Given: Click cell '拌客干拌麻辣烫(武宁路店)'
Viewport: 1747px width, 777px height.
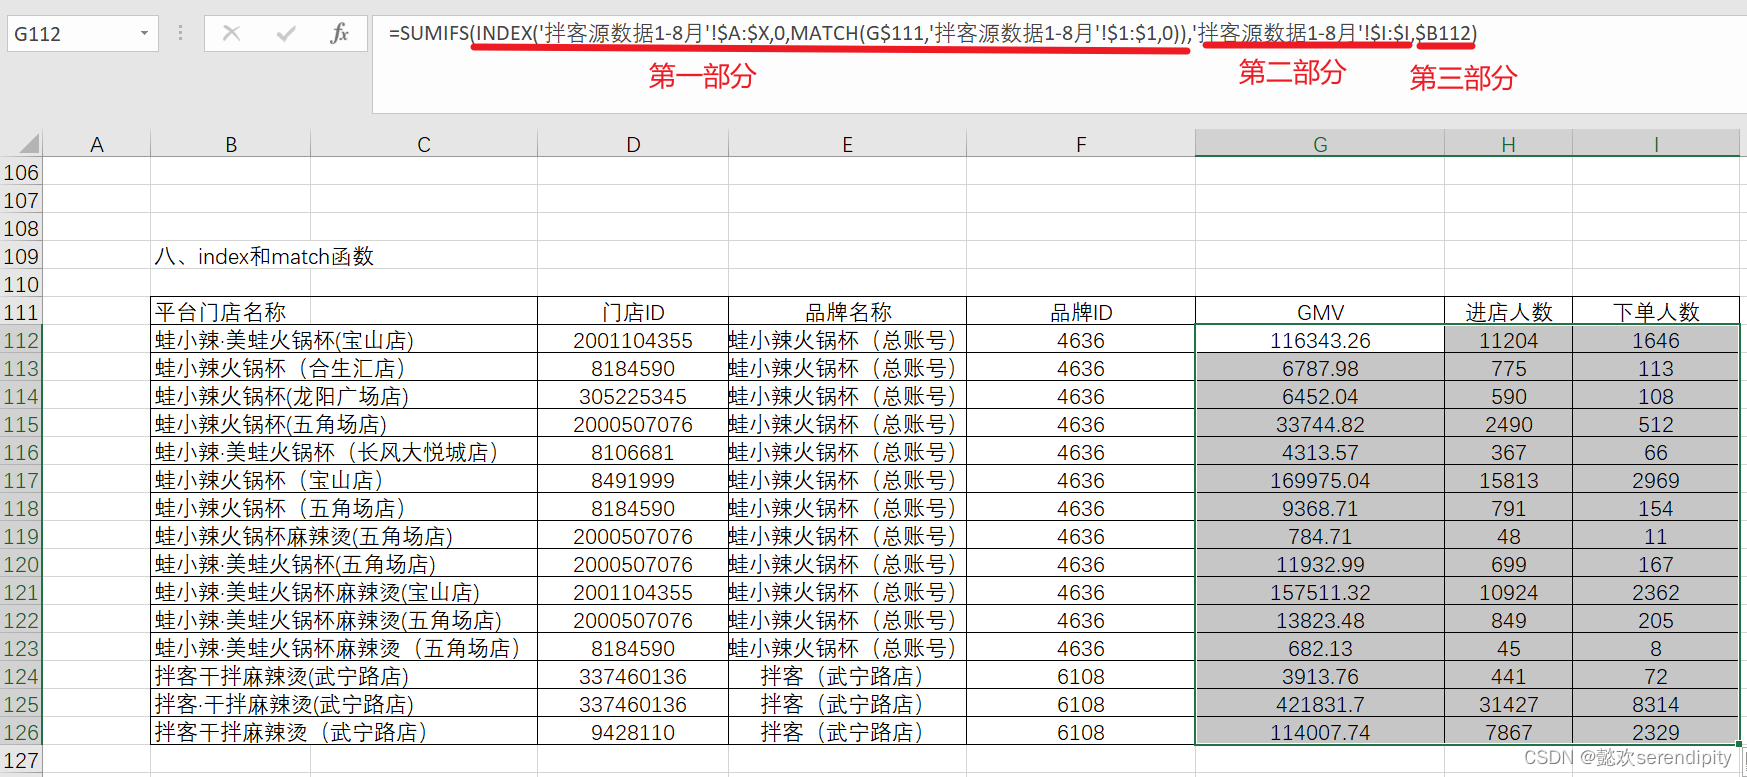Looking at the screenshot, I should pos(344,676).
